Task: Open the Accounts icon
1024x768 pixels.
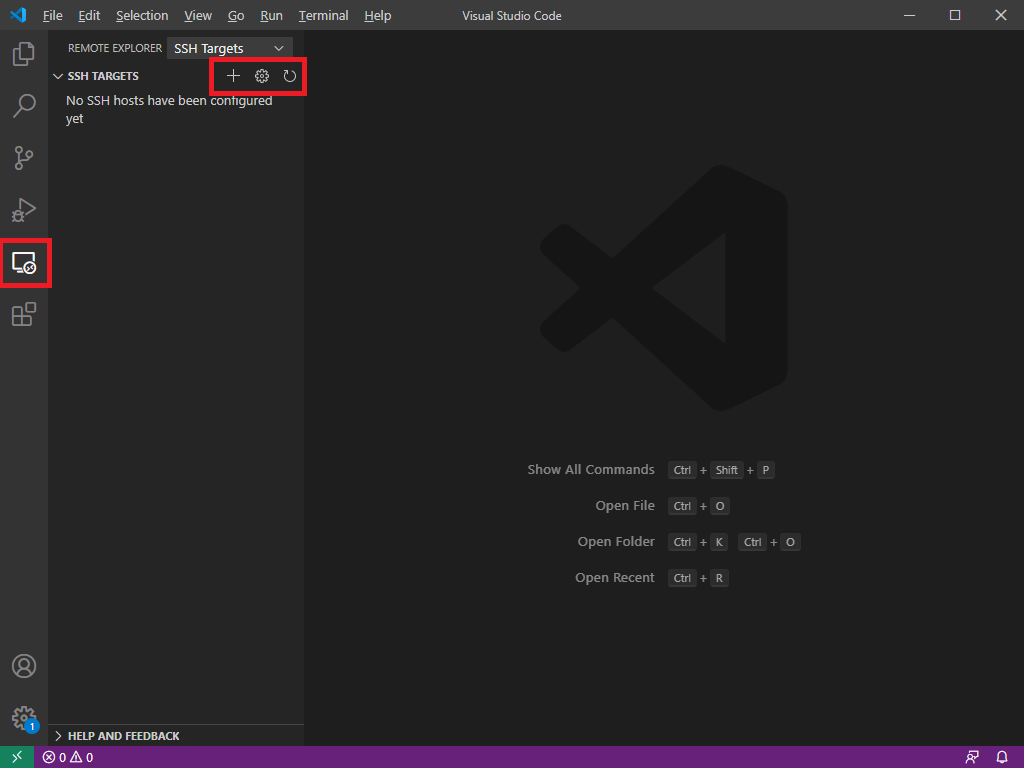Action: point(24,666)
